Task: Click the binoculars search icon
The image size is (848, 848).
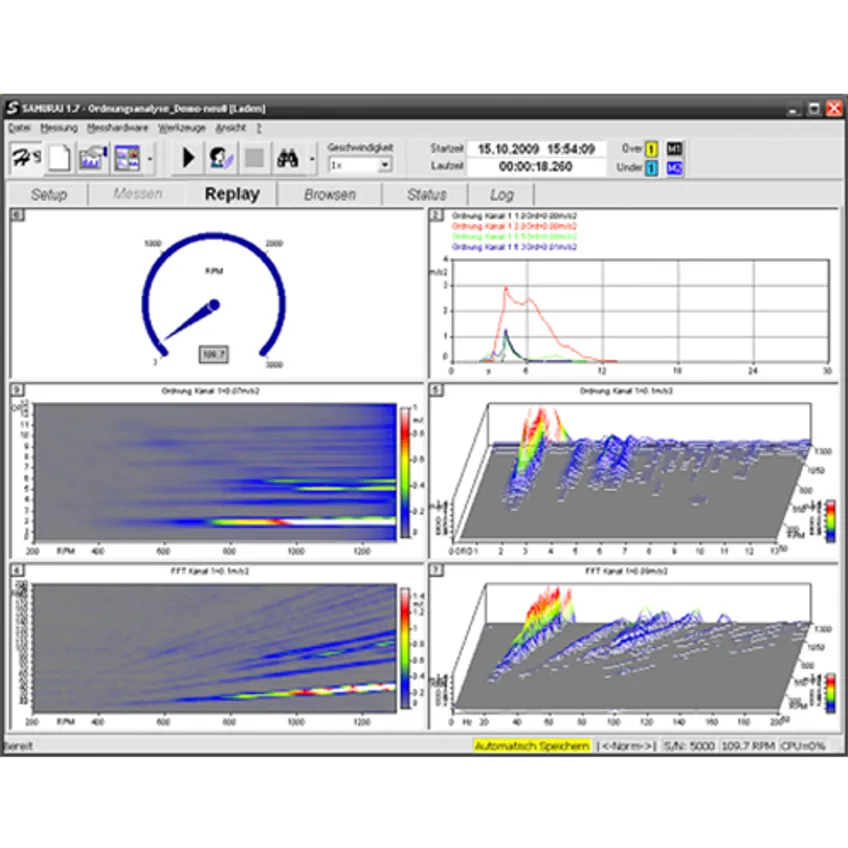Action: pyautogui.click(x=288, y=158)
